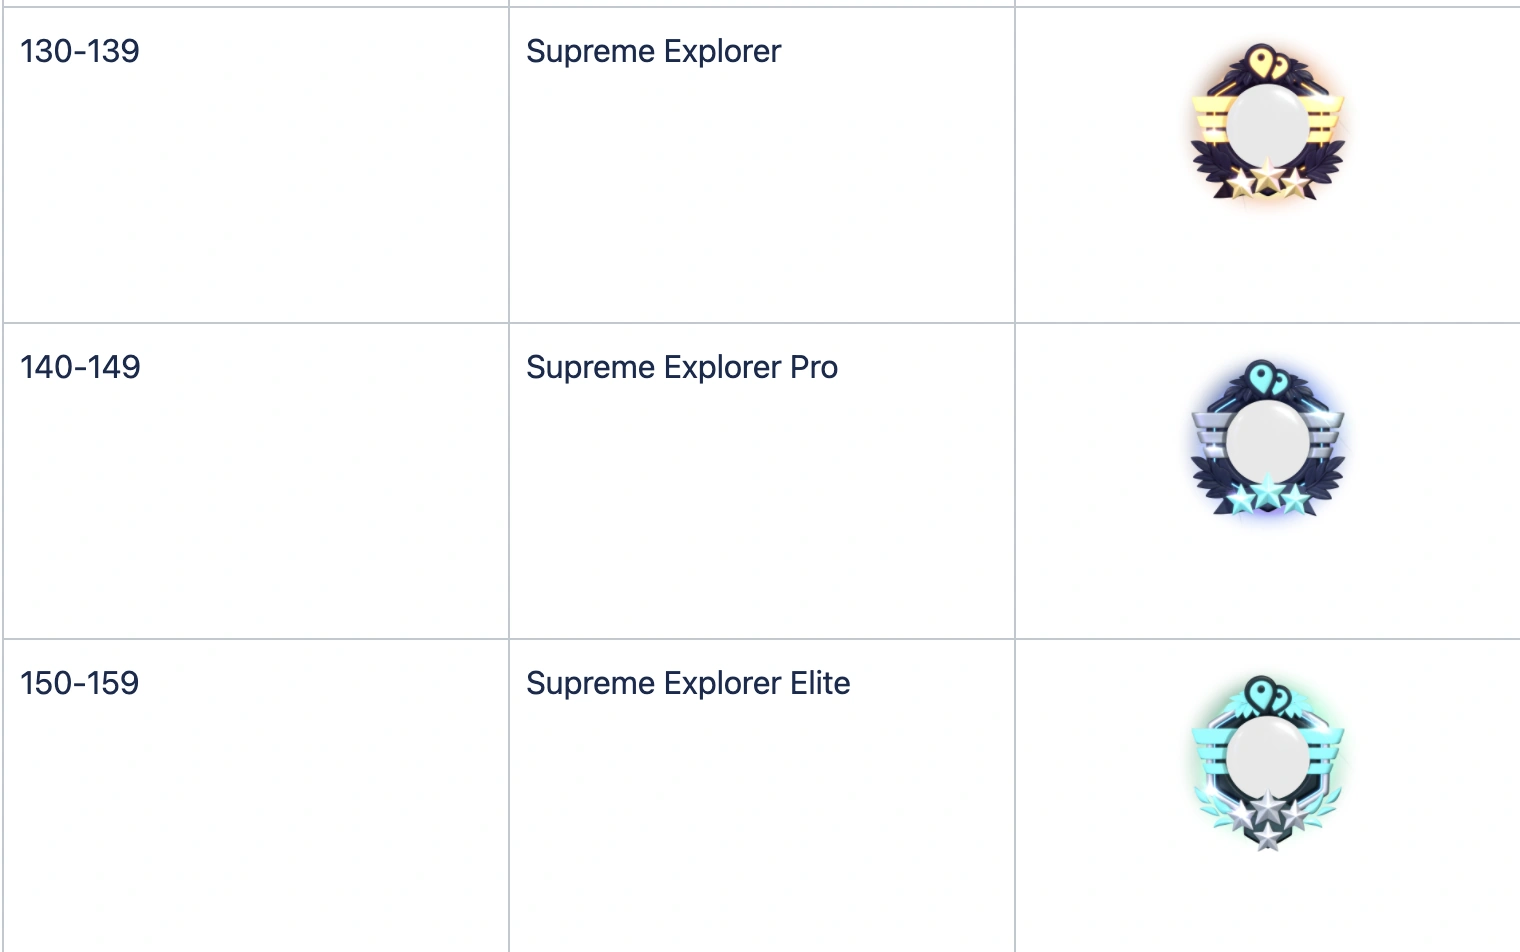The image size is (1520, 952).
Task: Click the word "Pro" in the rank name
Action: point(813,368)
